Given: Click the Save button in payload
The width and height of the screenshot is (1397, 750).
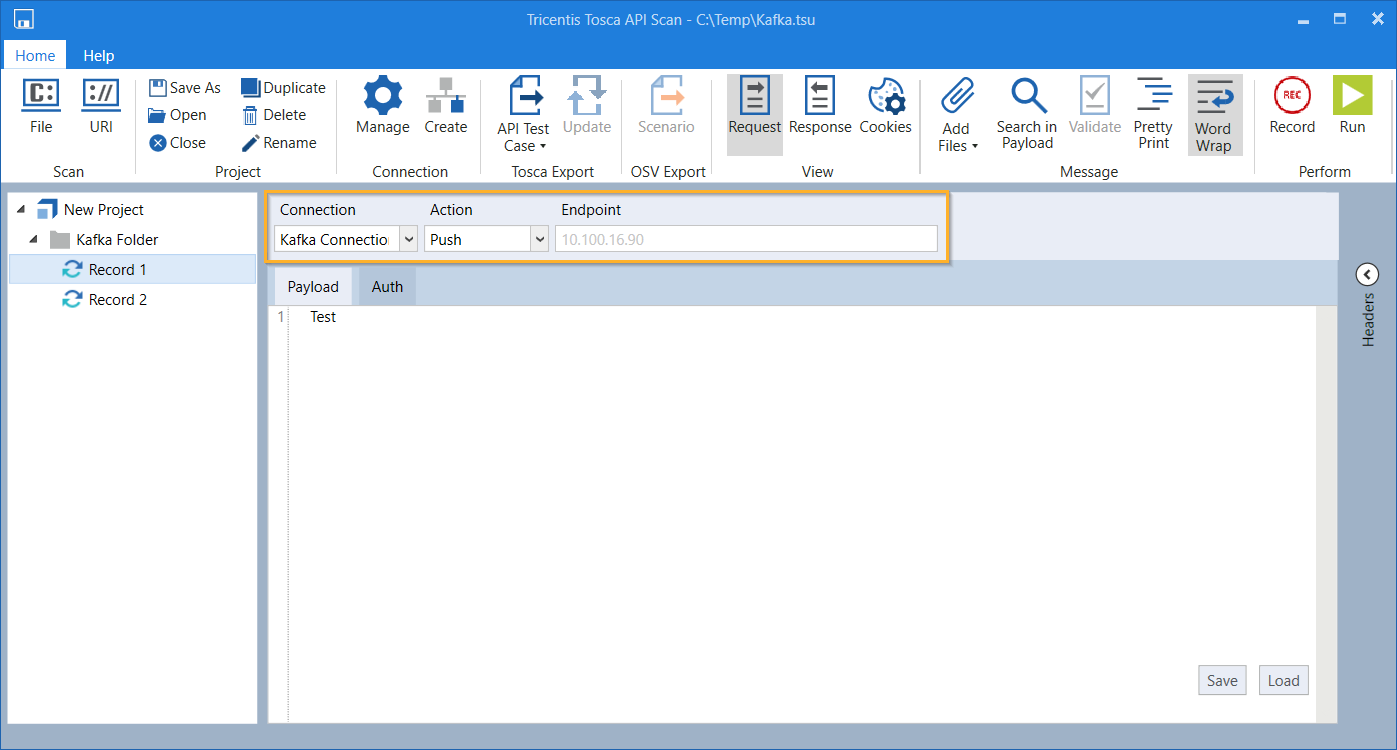Looking at the screenshot, I should (1222, 681).
